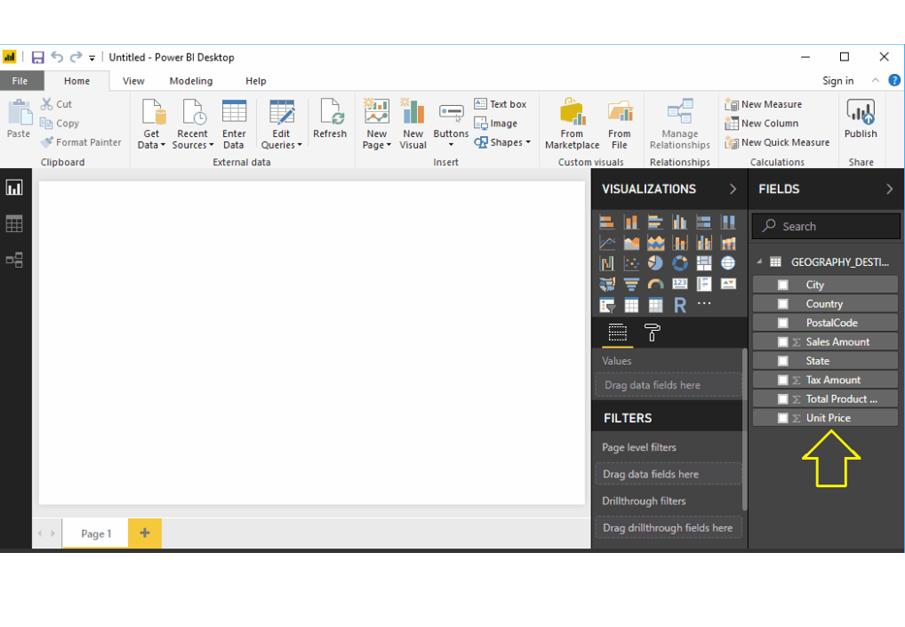Select the funnel chart visualization
The height and width of the screenshot is (627, 905).
pos(631,284)
